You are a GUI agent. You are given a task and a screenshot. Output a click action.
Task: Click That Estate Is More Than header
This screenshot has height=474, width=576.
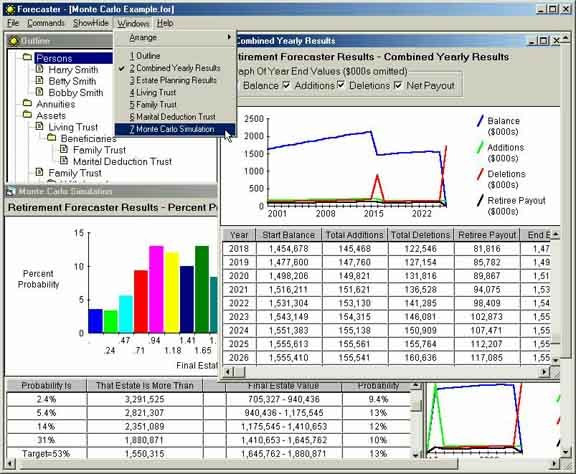pyautogui.click(x=144, y=385)
